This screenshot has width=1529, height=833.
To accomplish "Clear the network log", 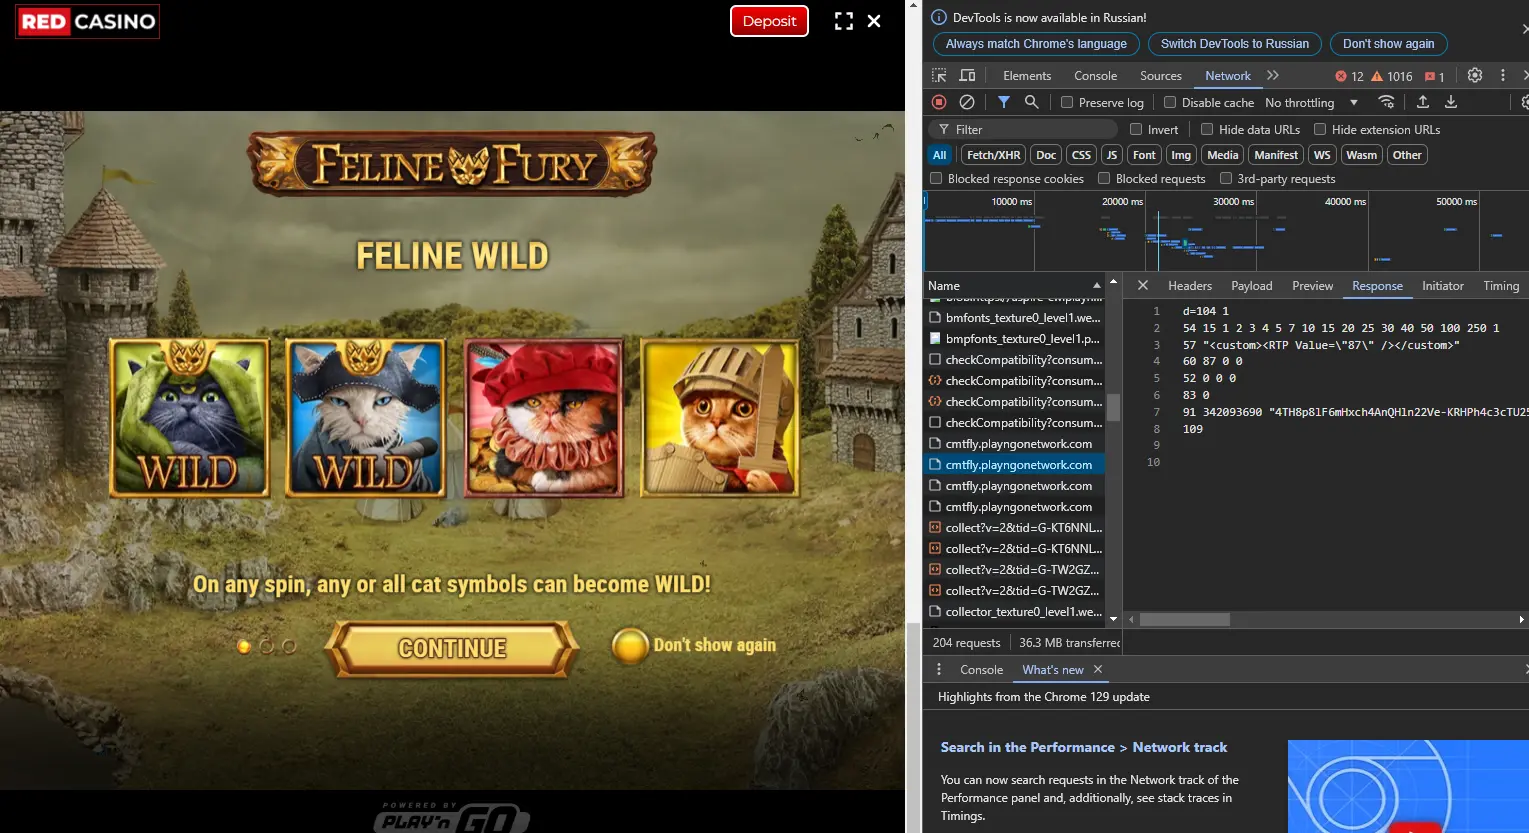I will [x=967, y=102].
